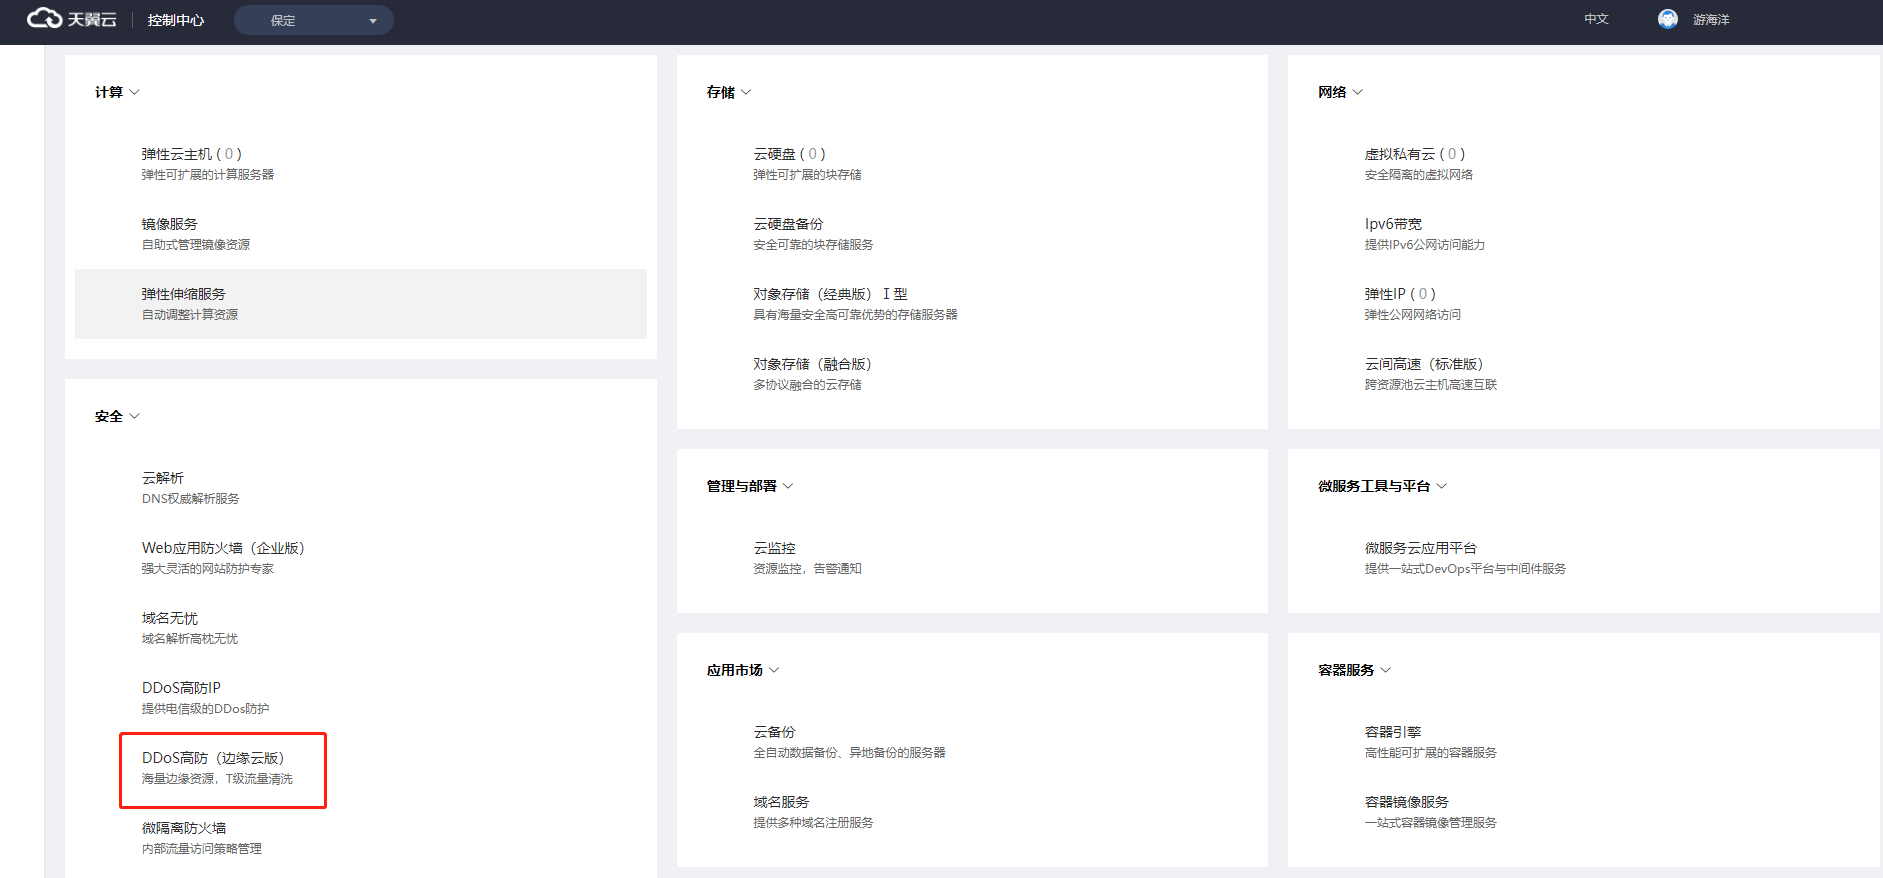This screenshot has height=878, width=1883.
Task: Open 弹性IP service
Action: click(1399, 294)
